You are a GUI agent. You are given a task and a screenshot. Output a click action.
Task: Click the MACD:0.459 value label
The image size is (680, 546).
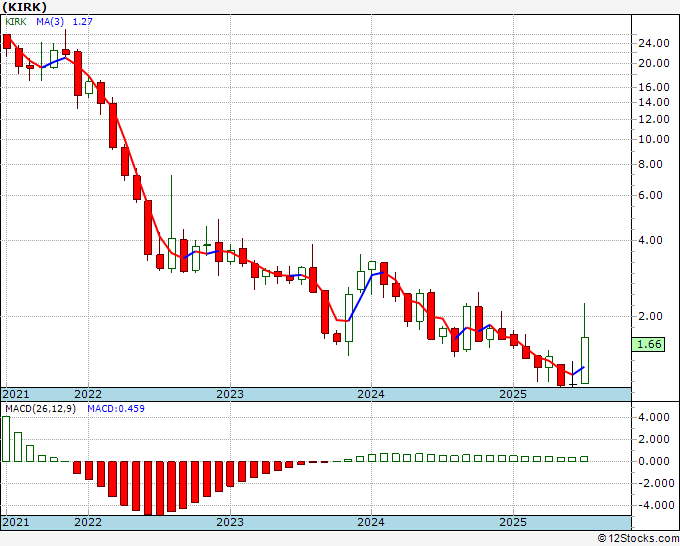pos(116,409)
